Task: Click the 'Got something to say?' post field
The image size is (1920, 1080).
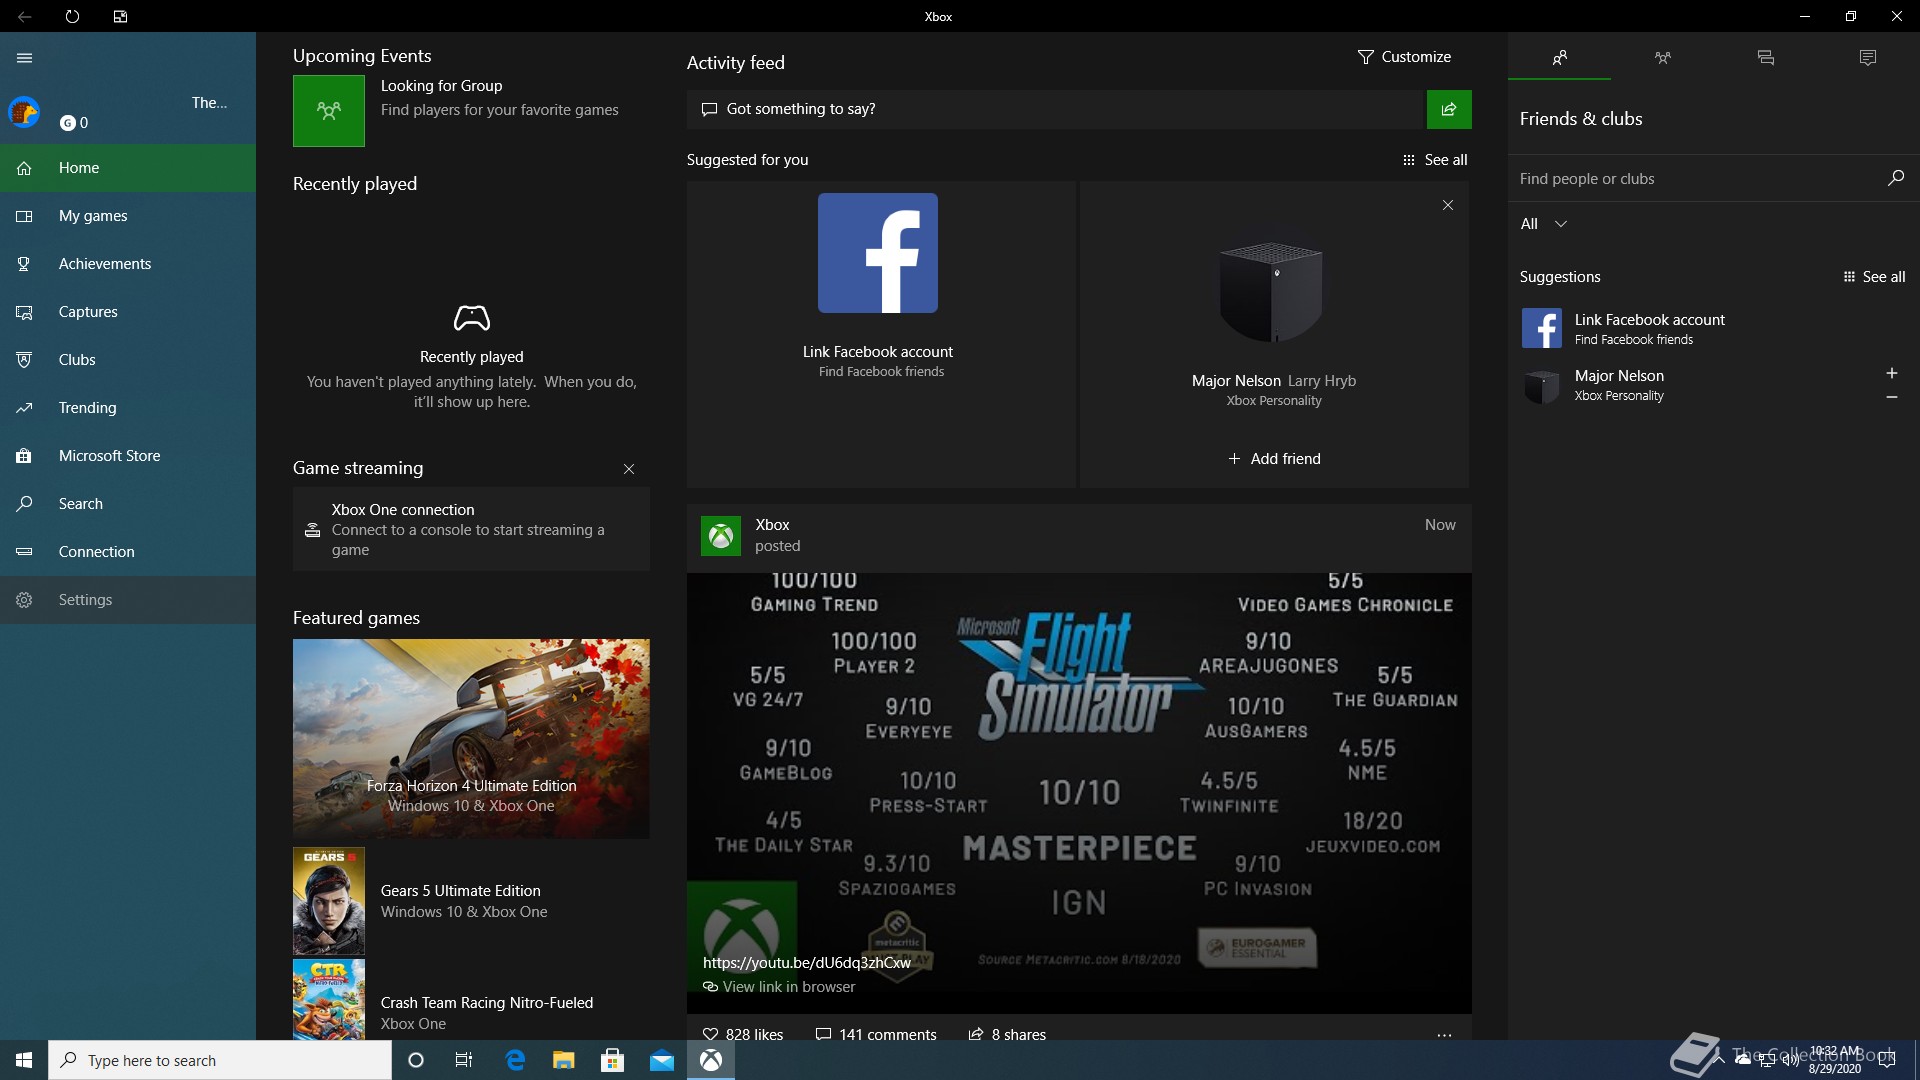Action: (1055, 109)
